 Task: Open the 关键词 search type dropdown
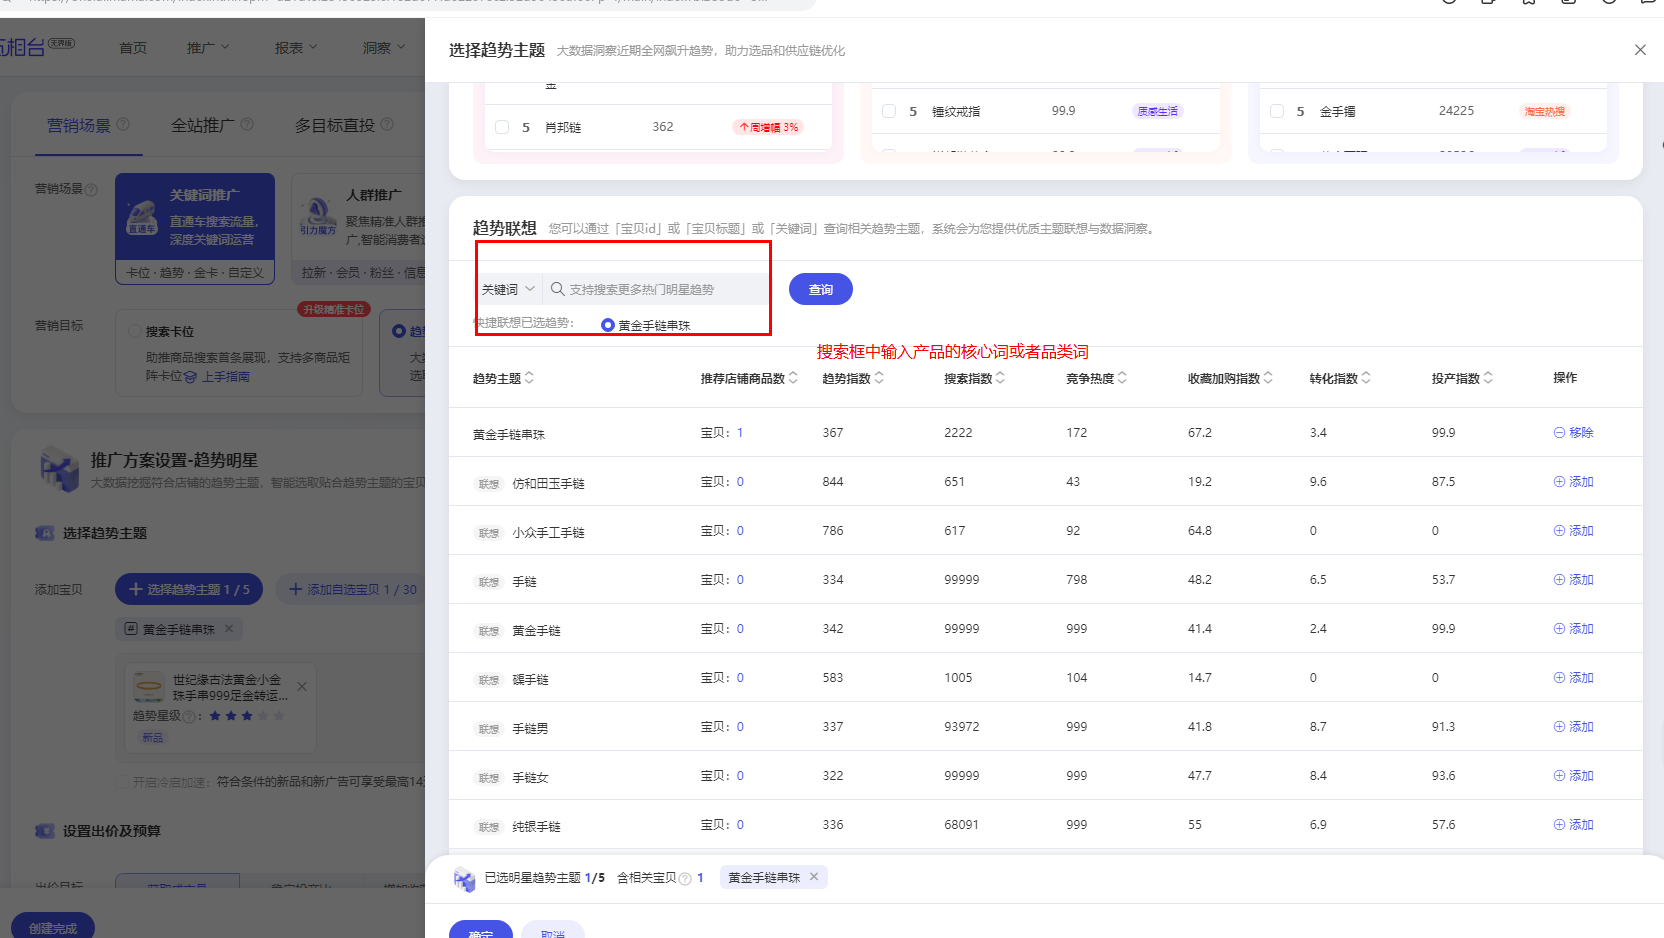509,289
